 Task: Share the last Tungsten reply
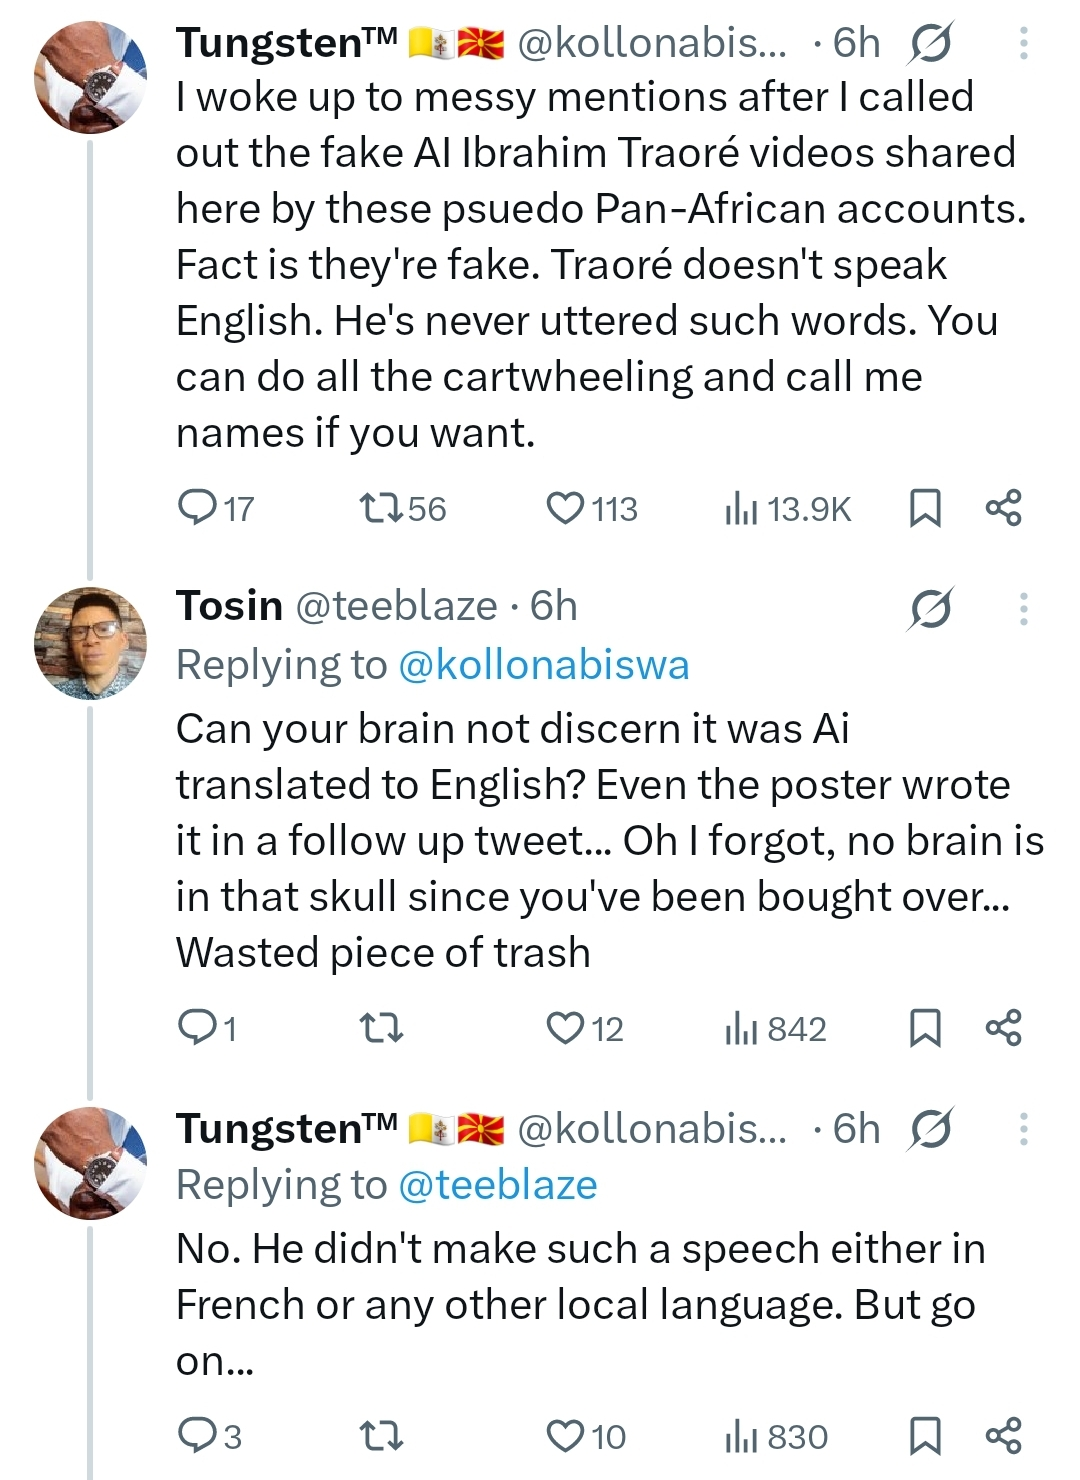point(1004,1436)
